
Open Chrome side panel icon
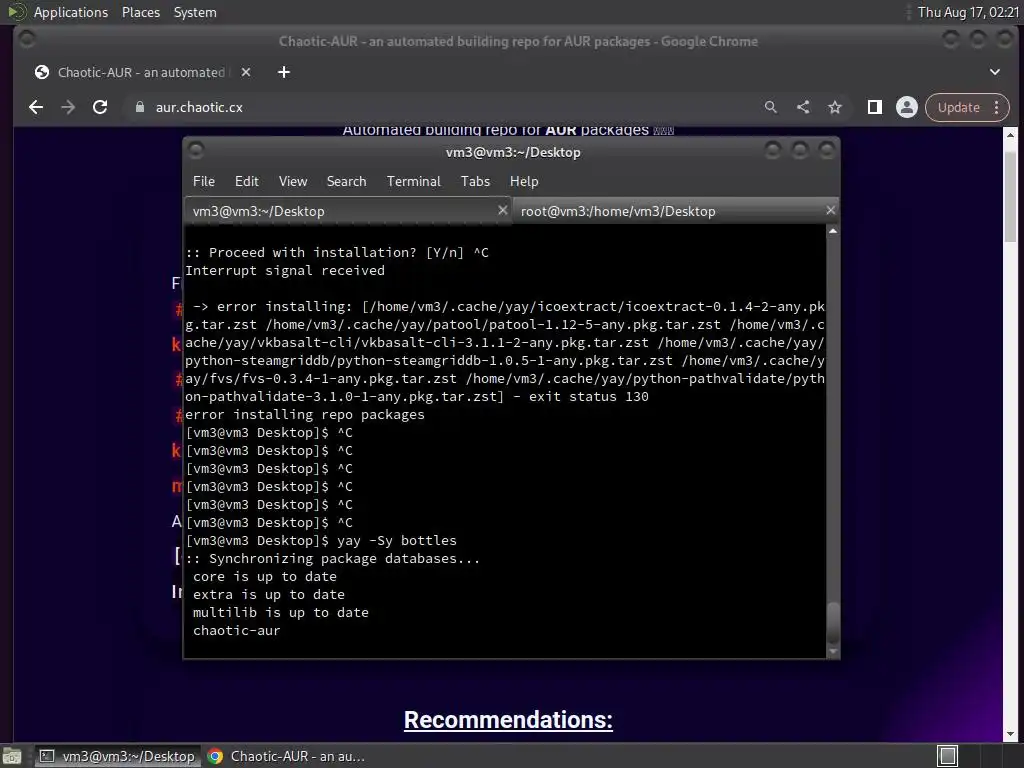[x=874, y=107]
